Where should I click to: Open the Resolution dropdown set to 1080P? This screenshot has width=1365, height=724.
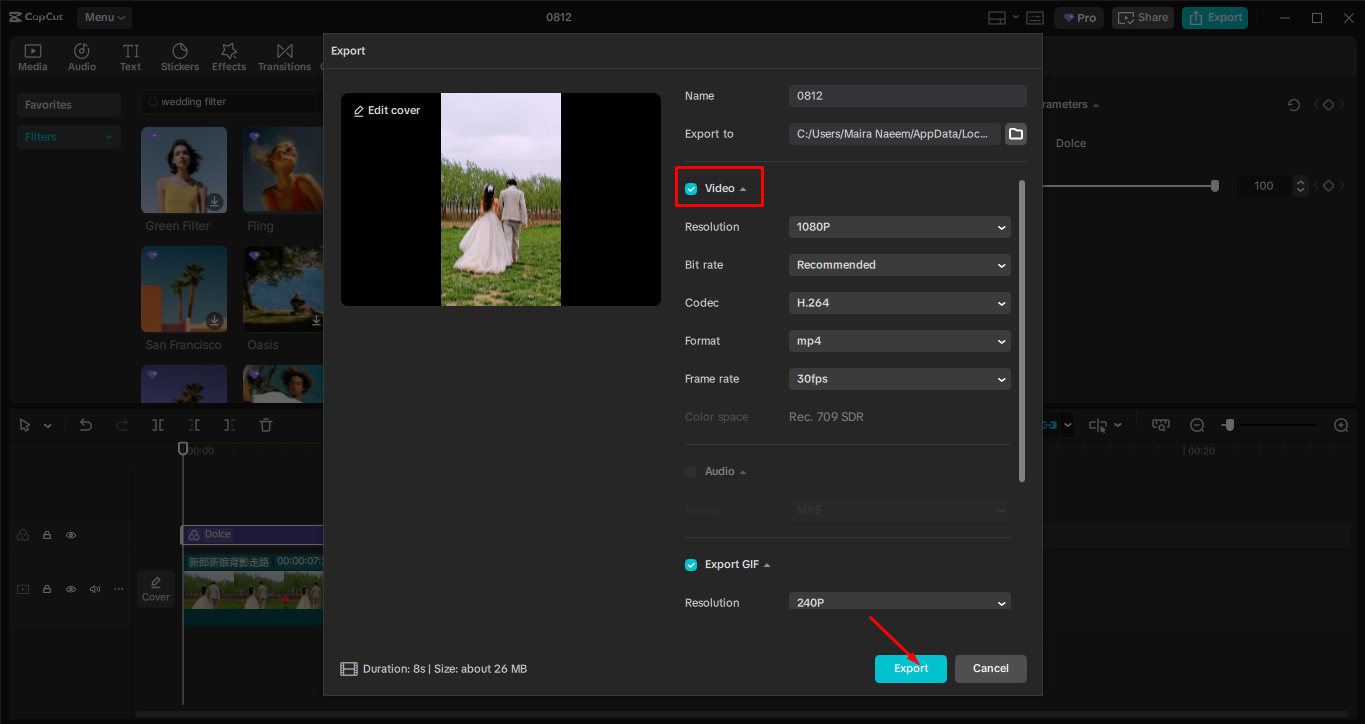898,227
